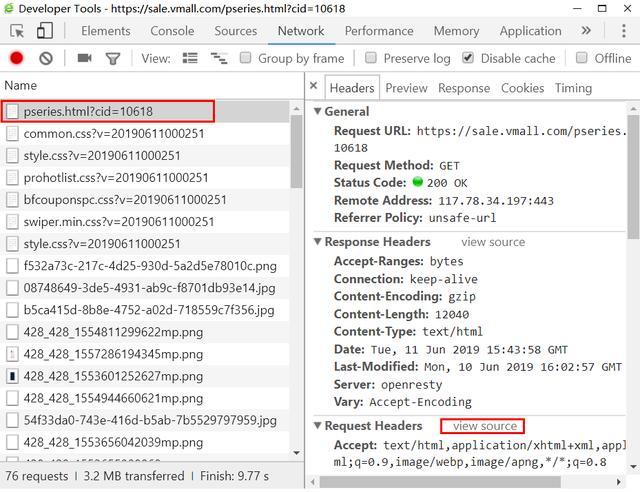Viewport: 640px width, 492px height.
Task: Click file icon of swiper.min.css request
Action: (13, 222)
